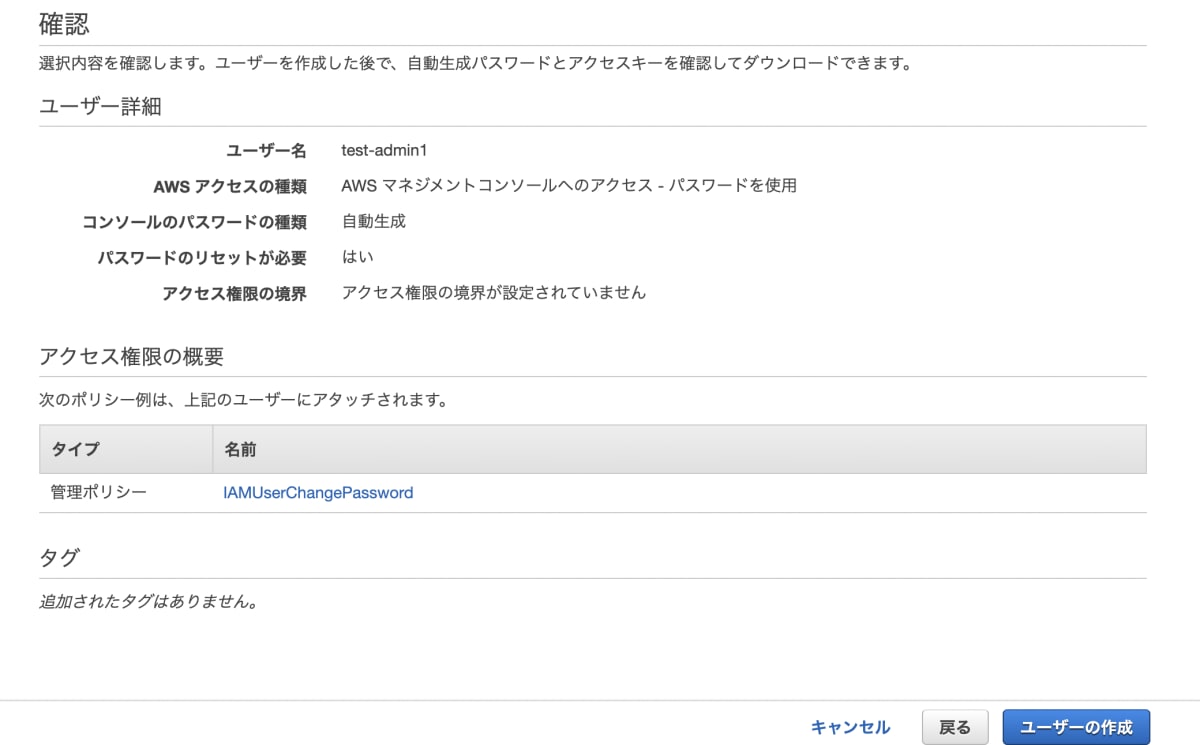Click the 選択内容を確認します description line
The image size is (1200, 745).
pos(478,64)
